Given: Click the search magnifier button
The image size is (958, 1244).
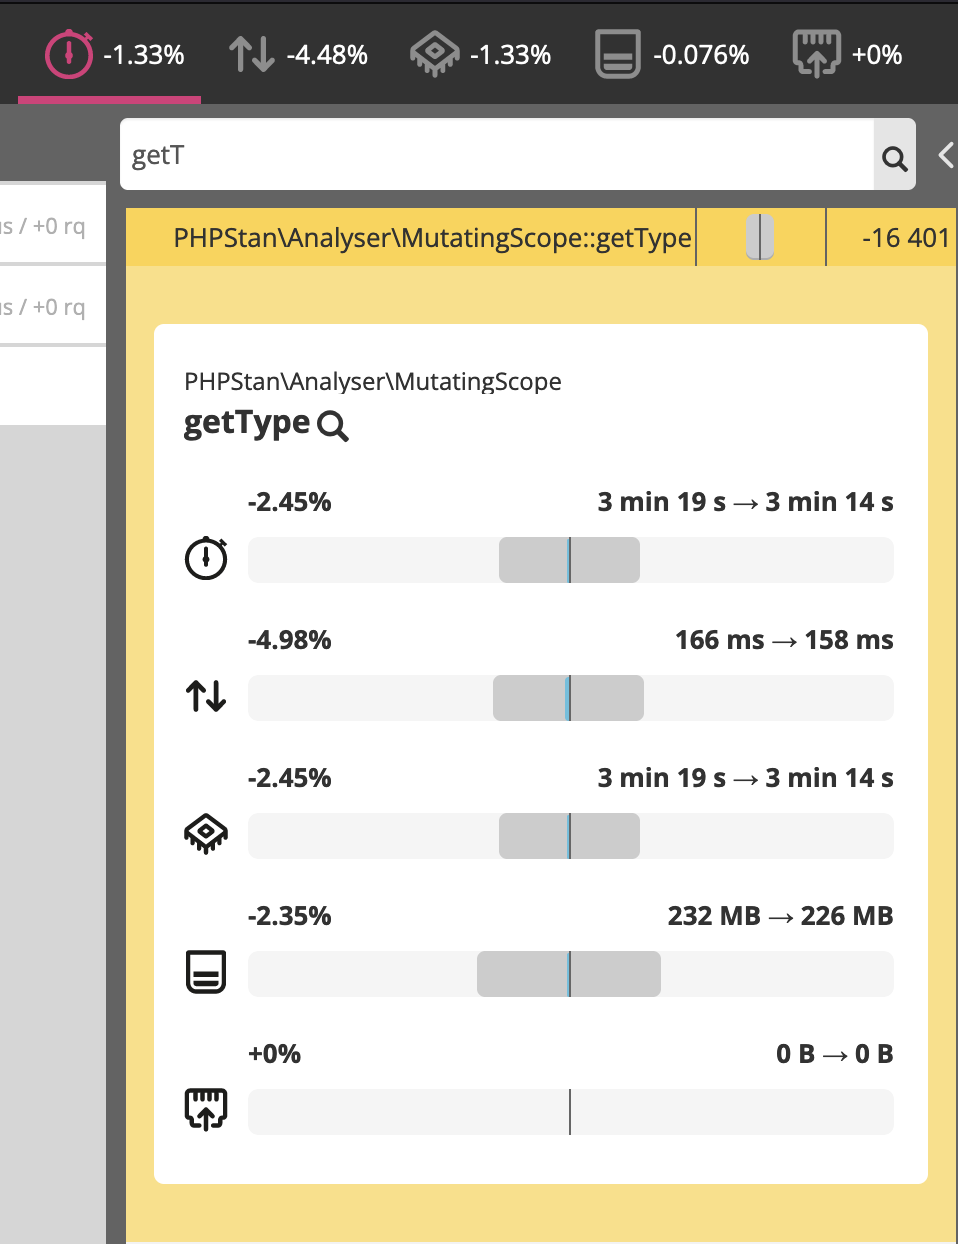Looking at the screenshot, I should (x=894, y=156).
